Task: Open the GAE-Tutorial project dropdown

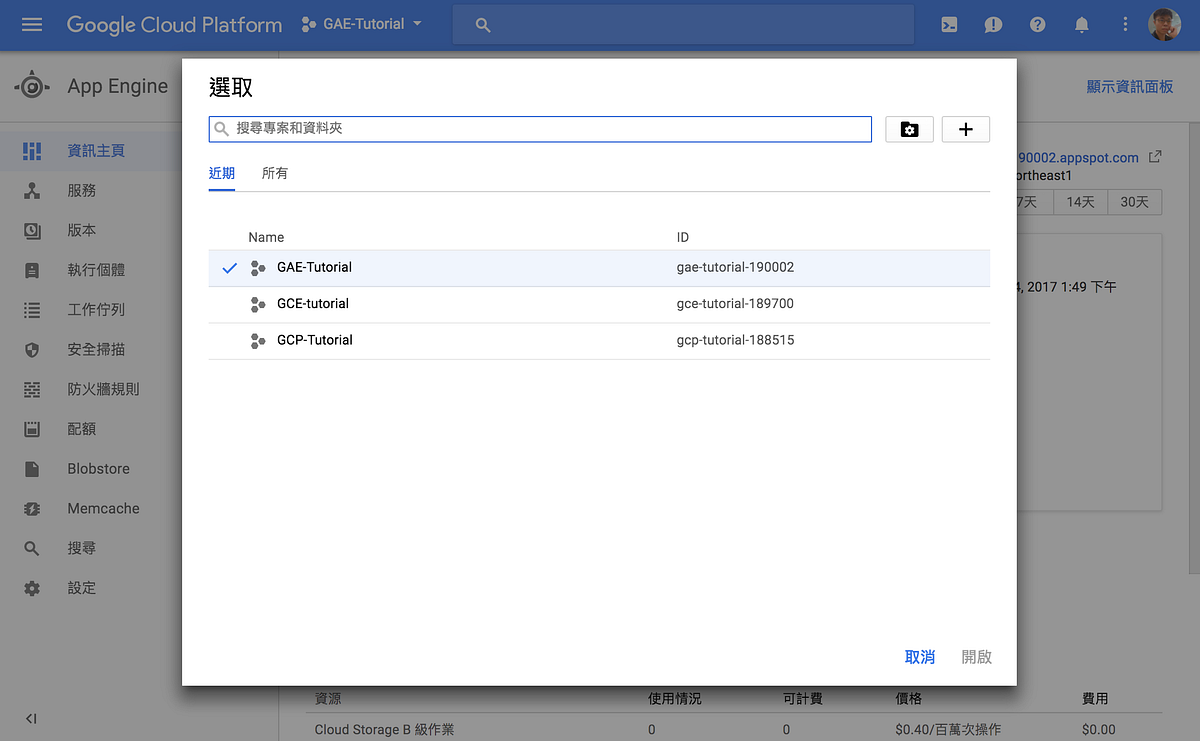Action: click(362, 24)
